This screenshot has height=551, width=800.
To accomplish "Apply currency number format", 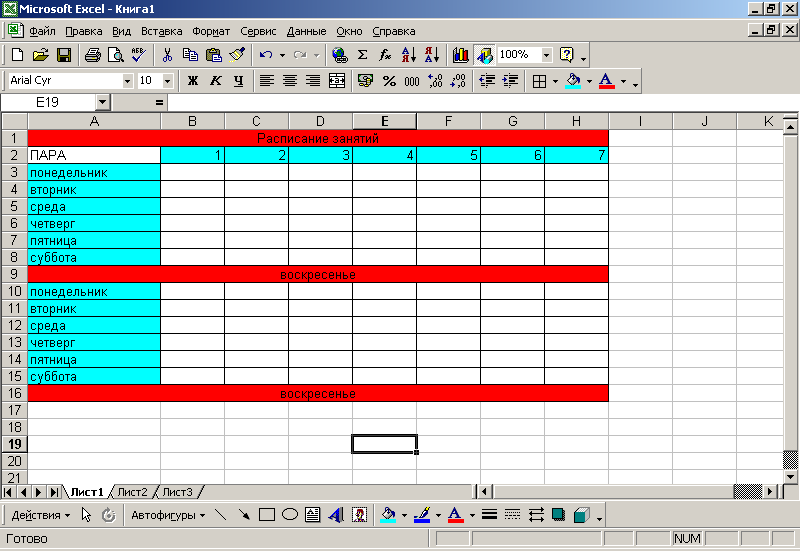I will 365,81.
